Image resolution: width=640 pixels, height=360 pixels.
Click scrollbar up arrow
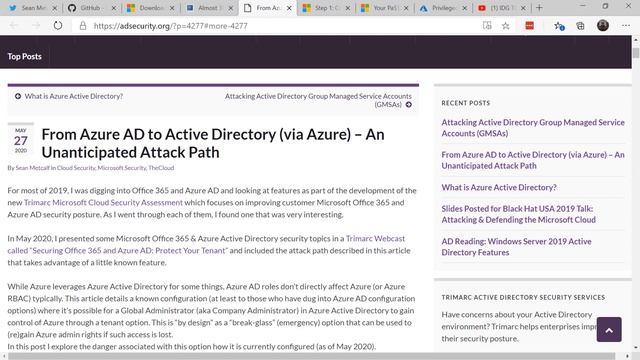tap(636, 40)
